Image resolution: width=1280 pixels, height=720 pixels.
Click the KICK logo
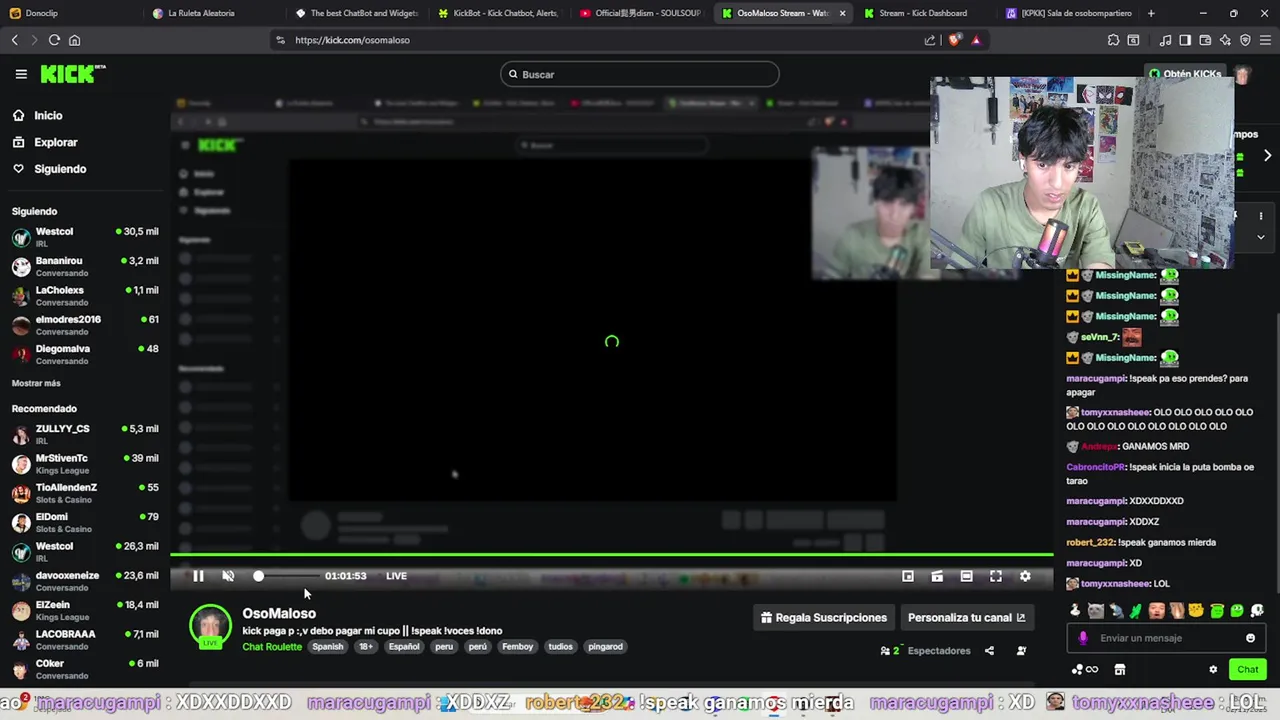[x=72, y=74]
